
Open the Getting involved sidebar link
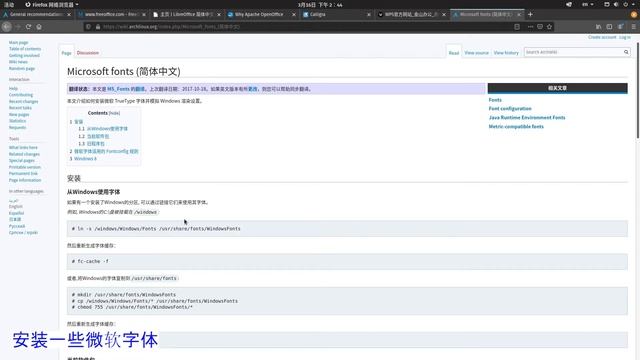24,56
